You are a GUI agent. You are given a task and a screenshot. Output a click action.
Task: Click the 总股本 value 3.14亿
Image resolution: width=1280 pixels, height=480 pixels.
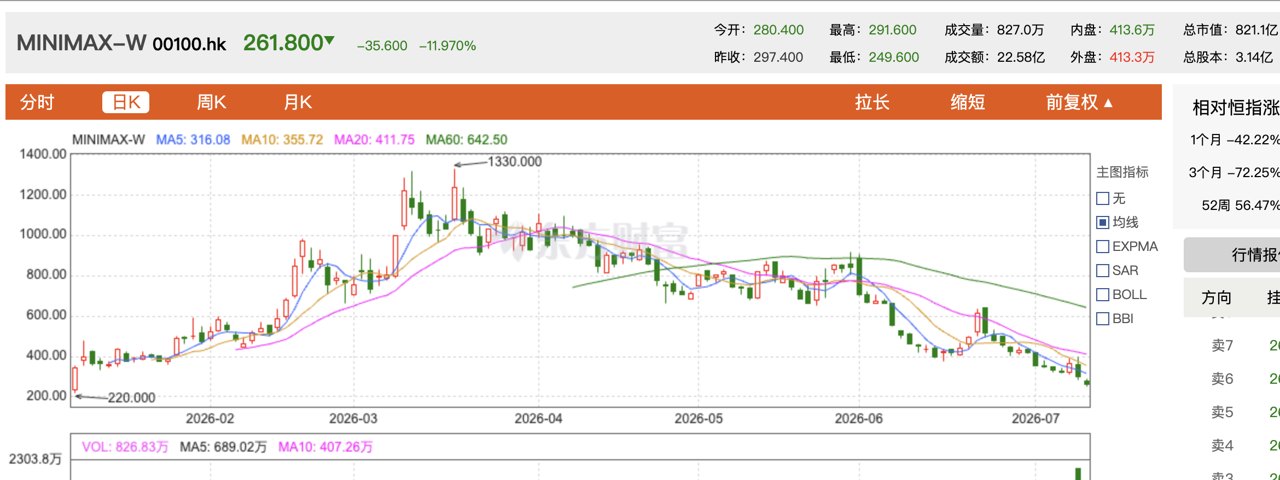click(x=1253, y=57)
